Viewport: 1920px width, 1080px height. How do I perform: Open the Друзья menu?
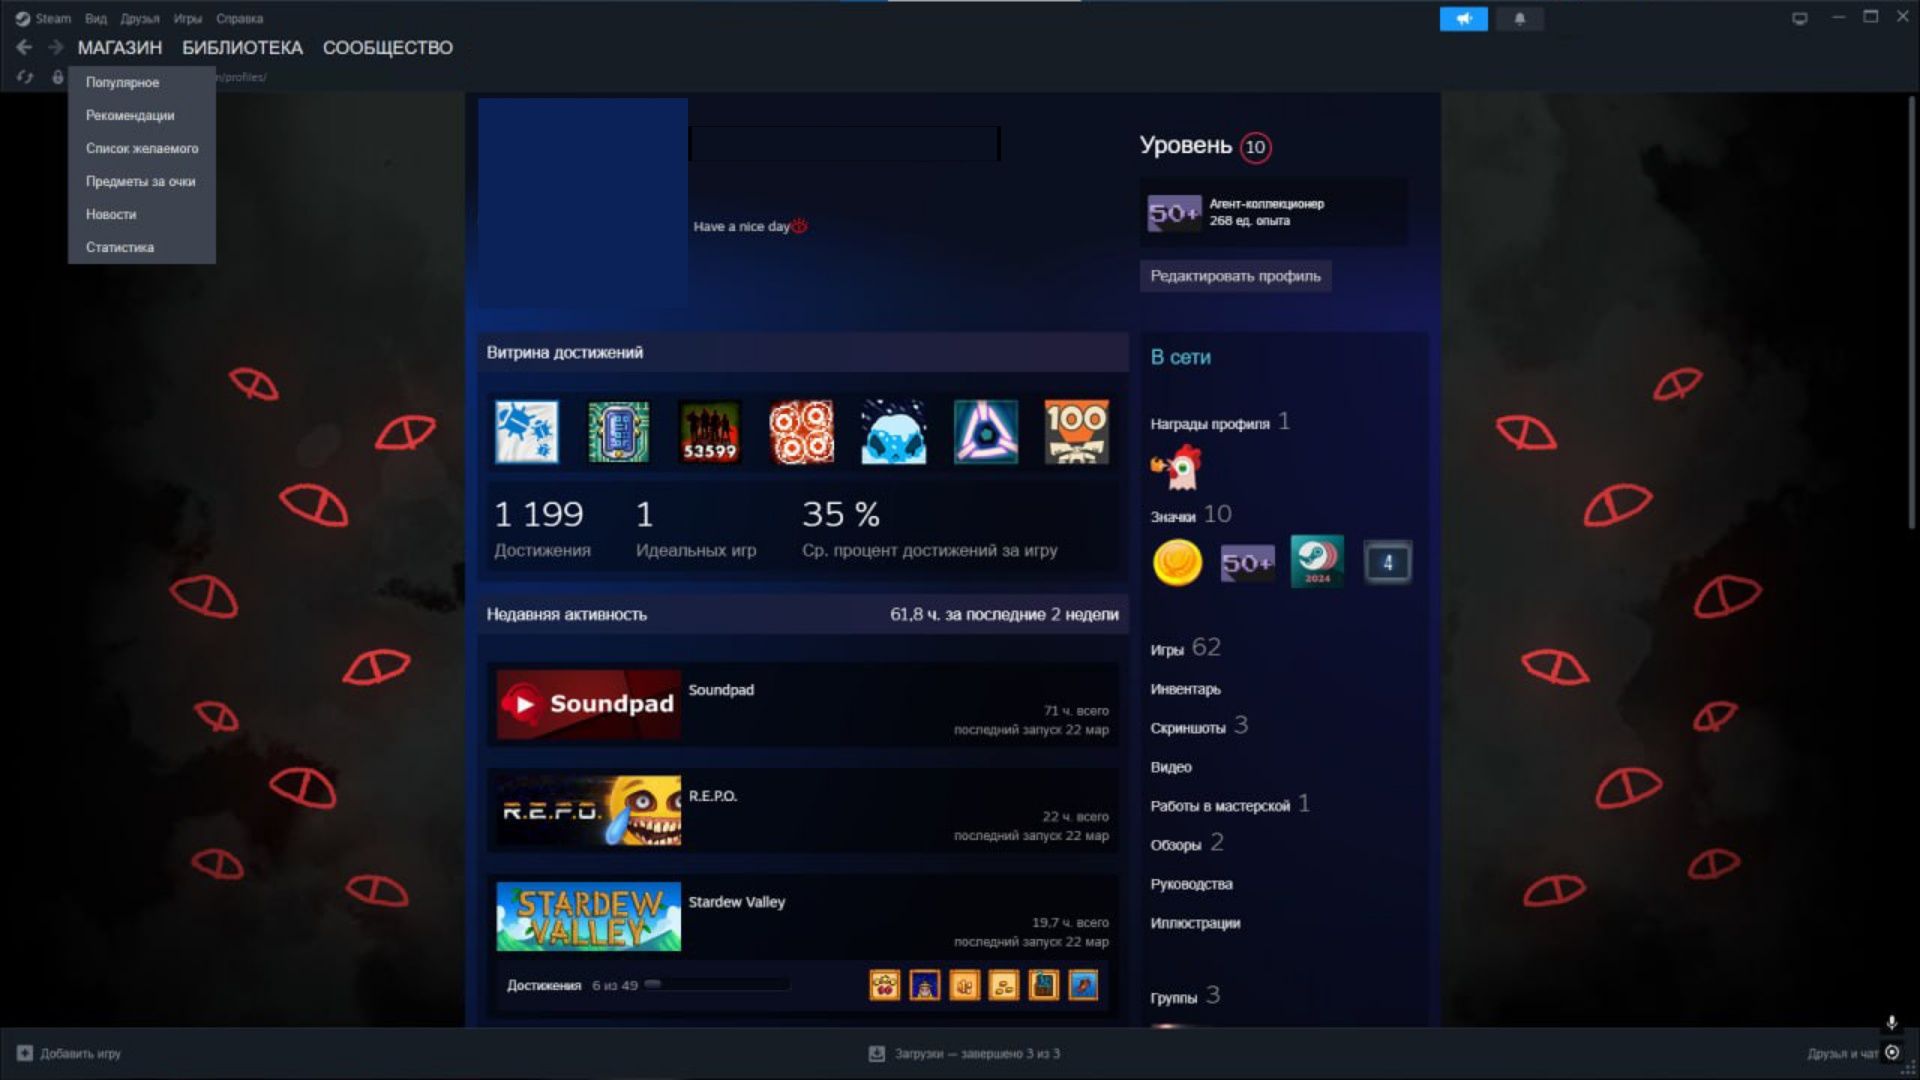[x=140, y=18]
